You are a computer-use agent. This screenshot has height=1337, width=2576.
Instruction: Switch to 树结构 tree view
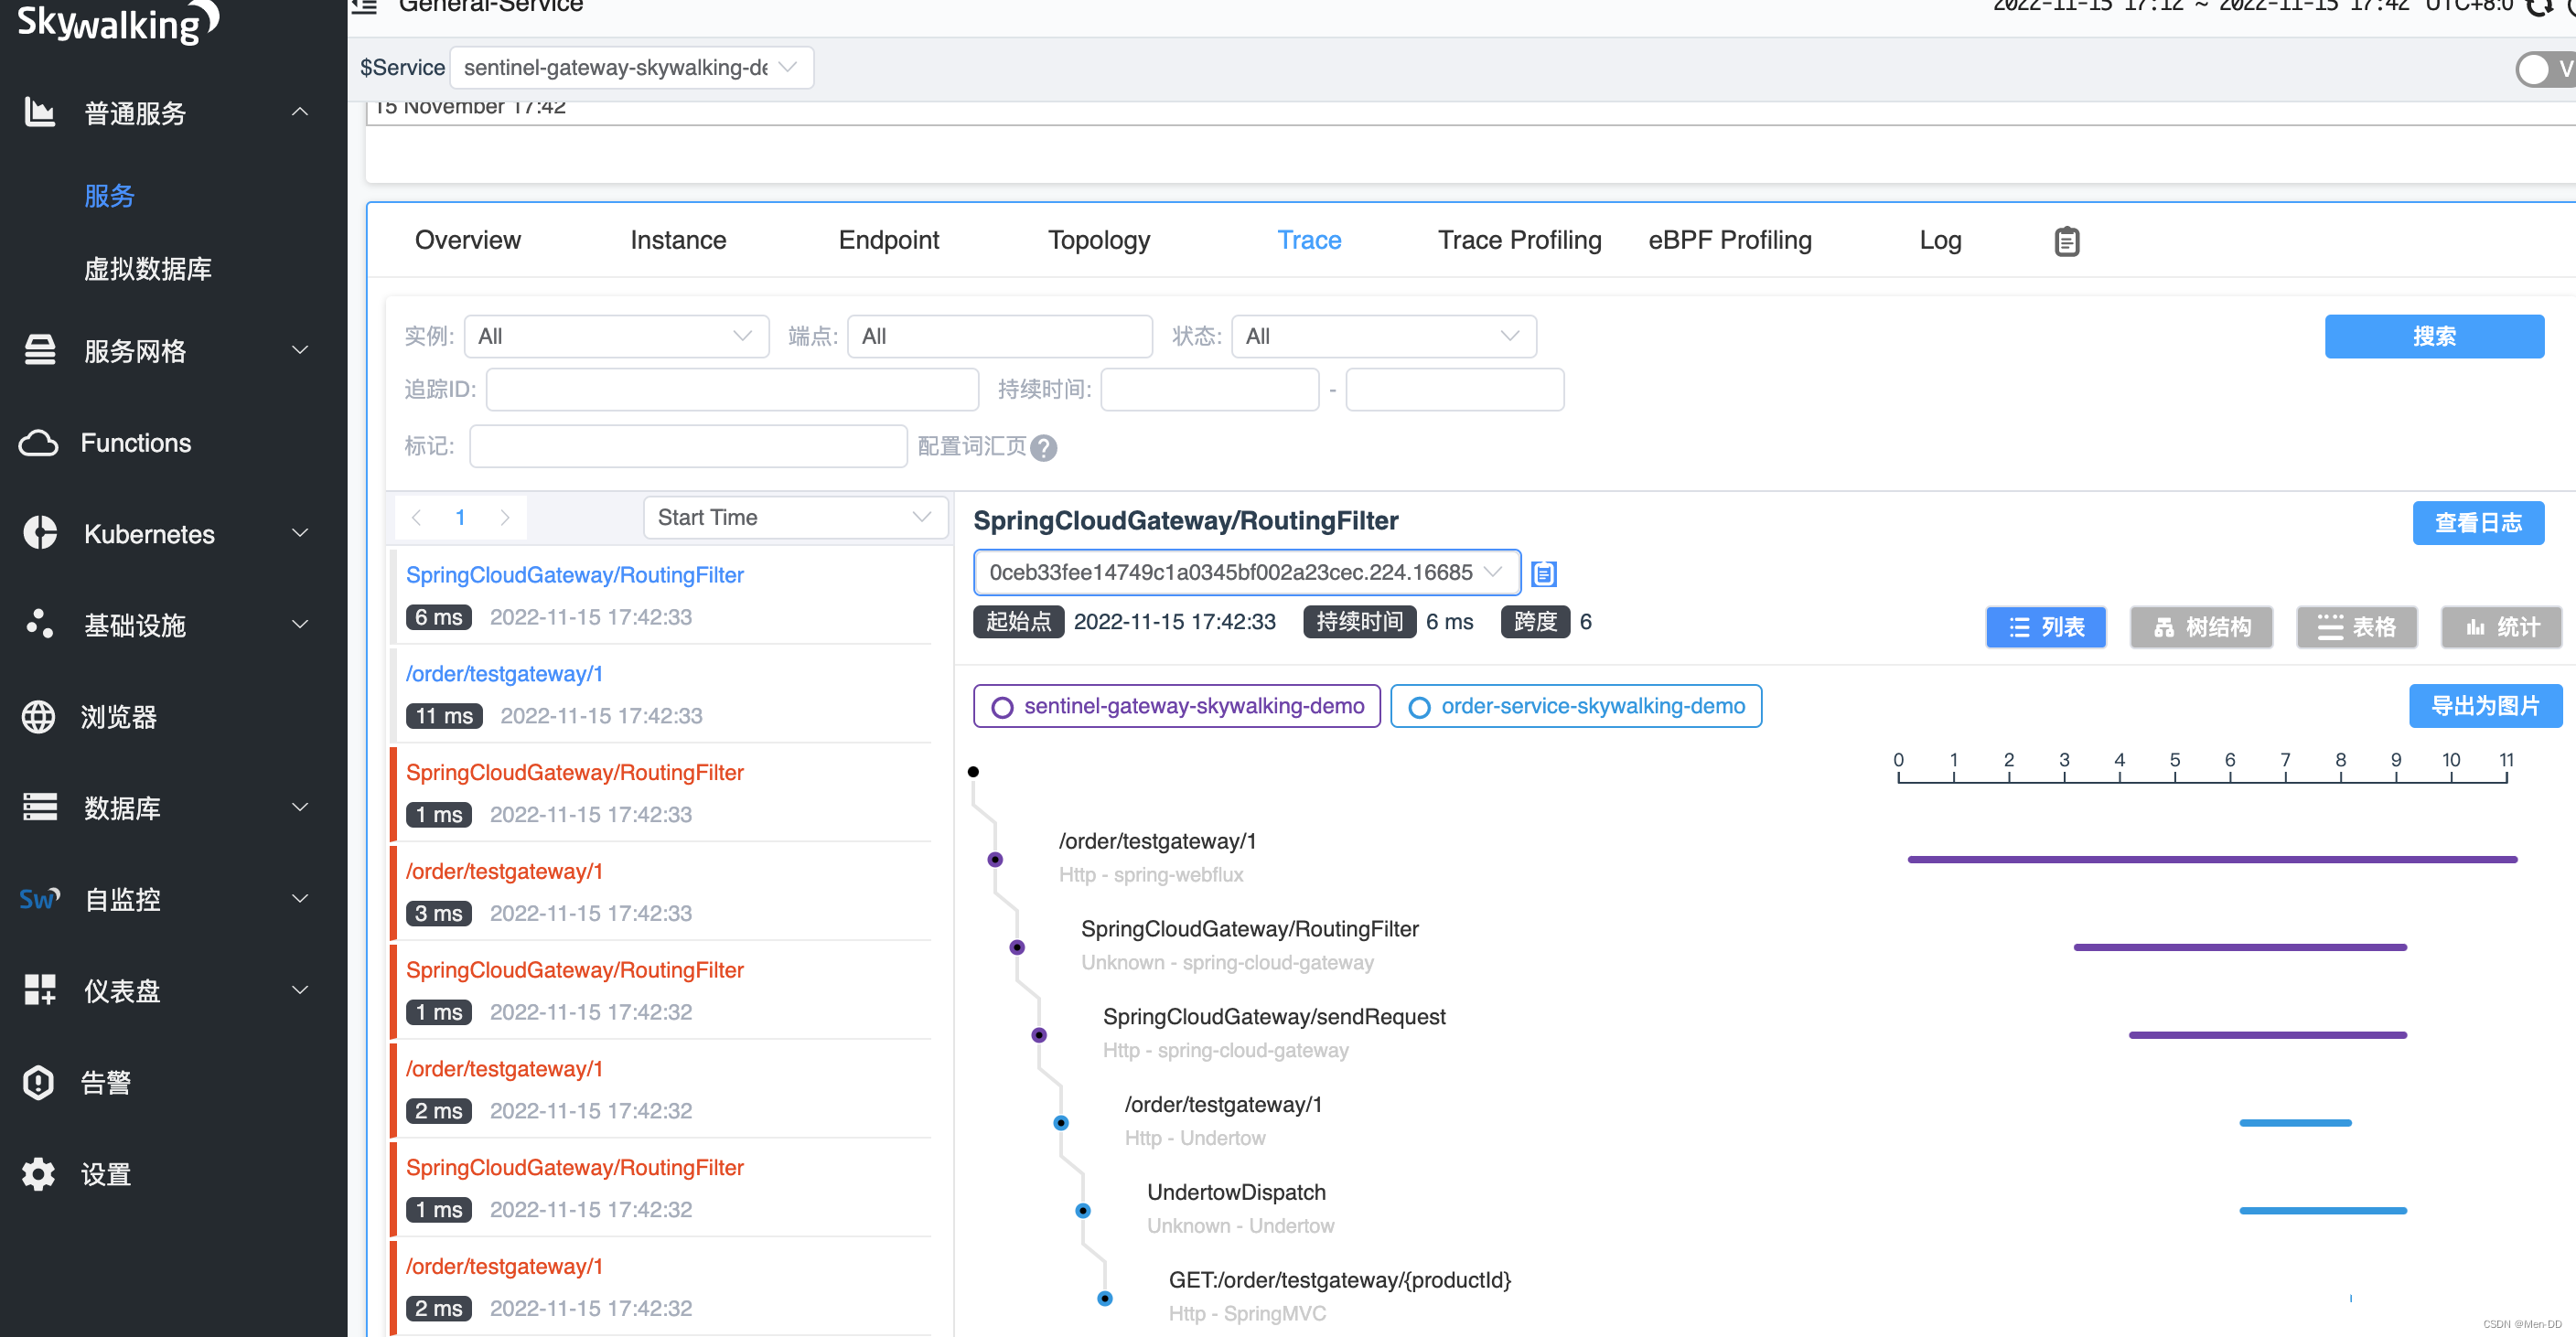tap(2200, 627)
